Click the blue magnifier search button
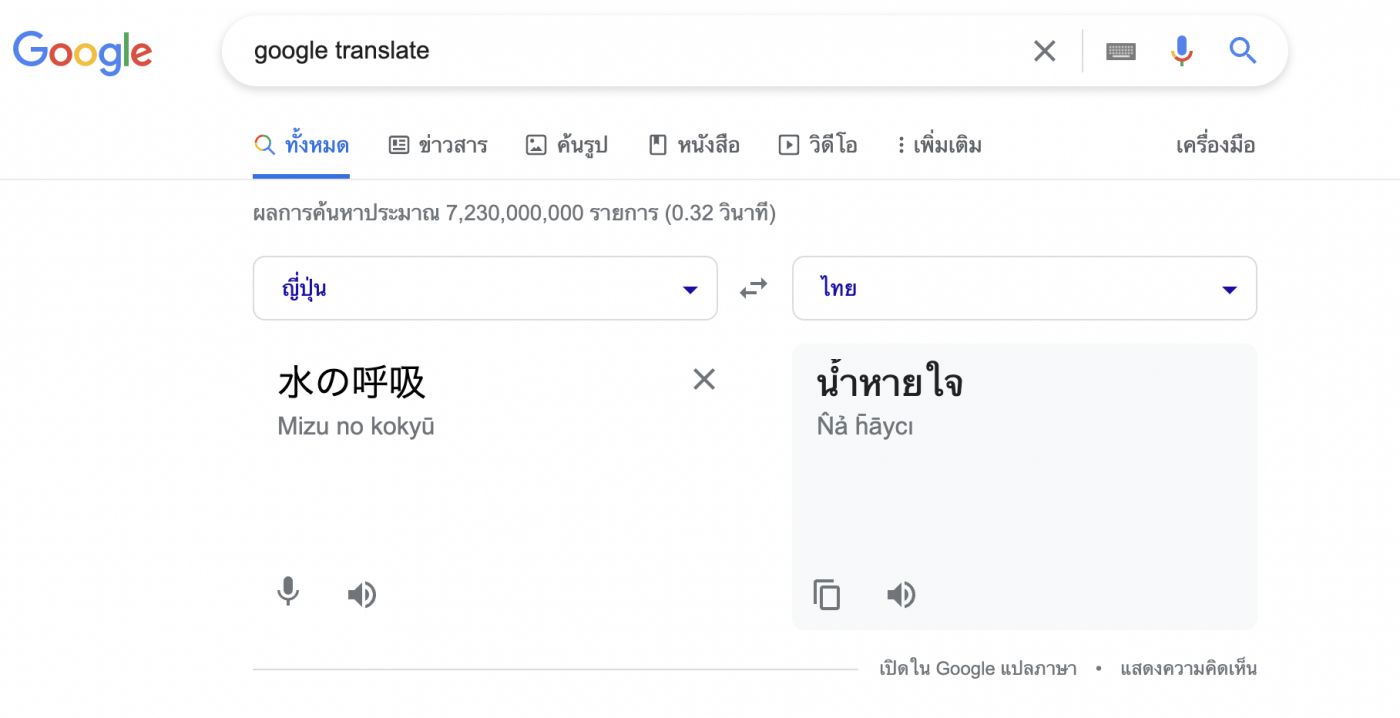1400x718 pixels. click(x=1242, y=51)
